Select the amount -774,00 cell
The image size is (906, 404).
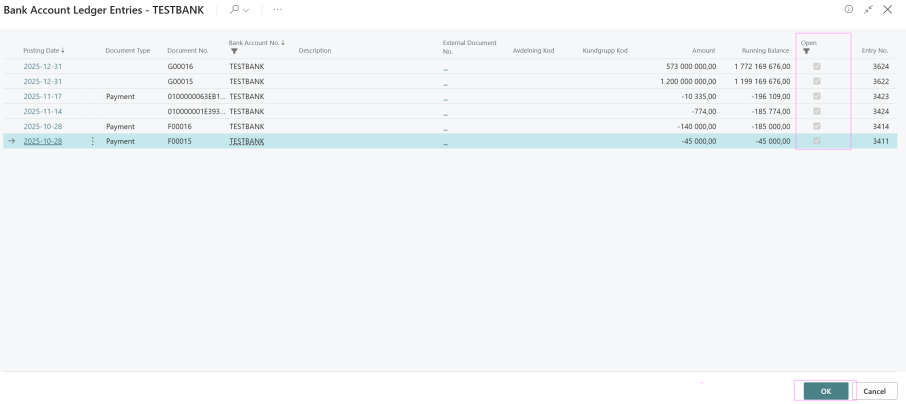coord(704,112)
